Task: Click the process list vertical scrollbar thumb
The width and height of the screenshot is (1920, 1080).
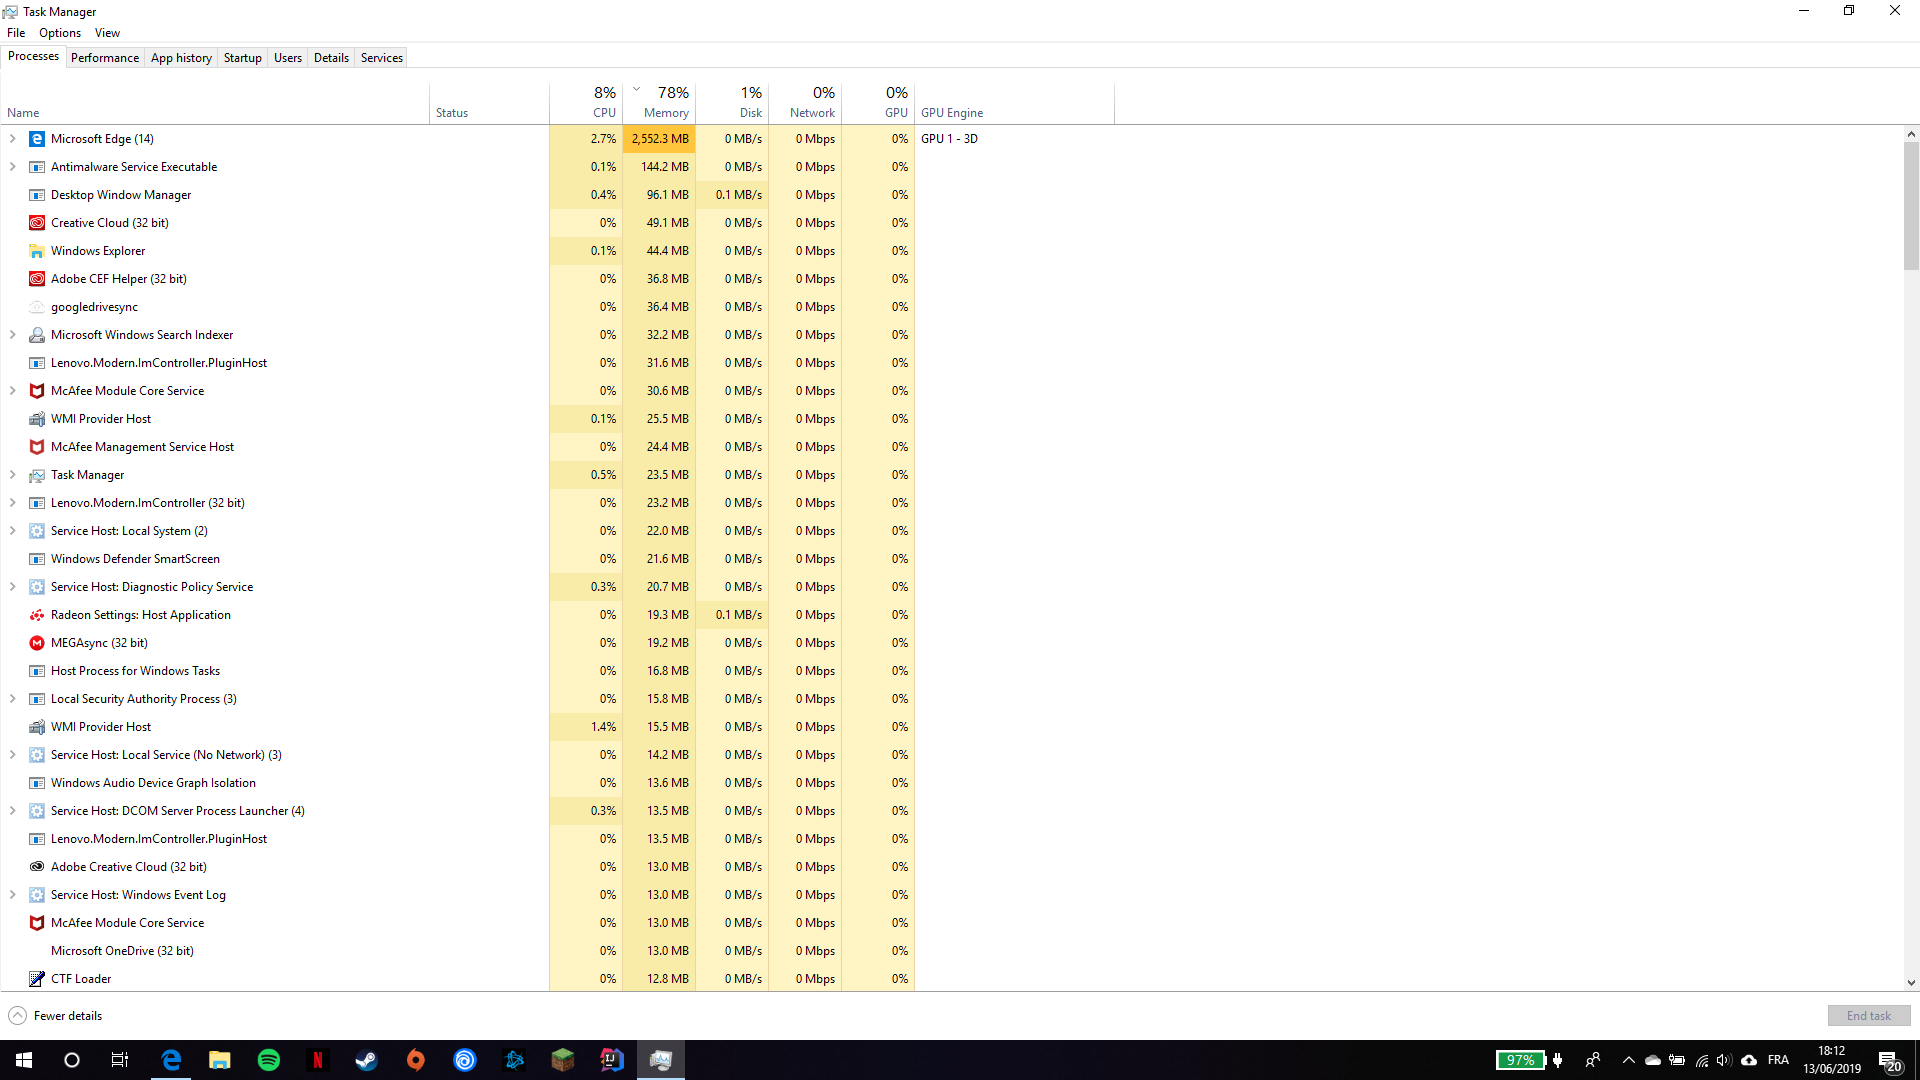Action: (x=1911, y=206)
